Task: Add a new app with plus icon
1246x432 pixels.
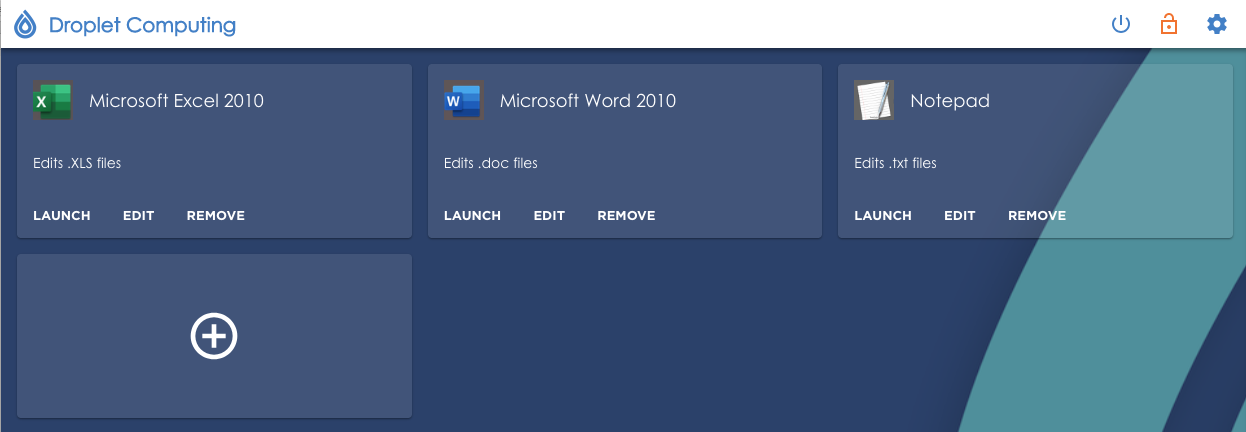Action: (214, 336)
